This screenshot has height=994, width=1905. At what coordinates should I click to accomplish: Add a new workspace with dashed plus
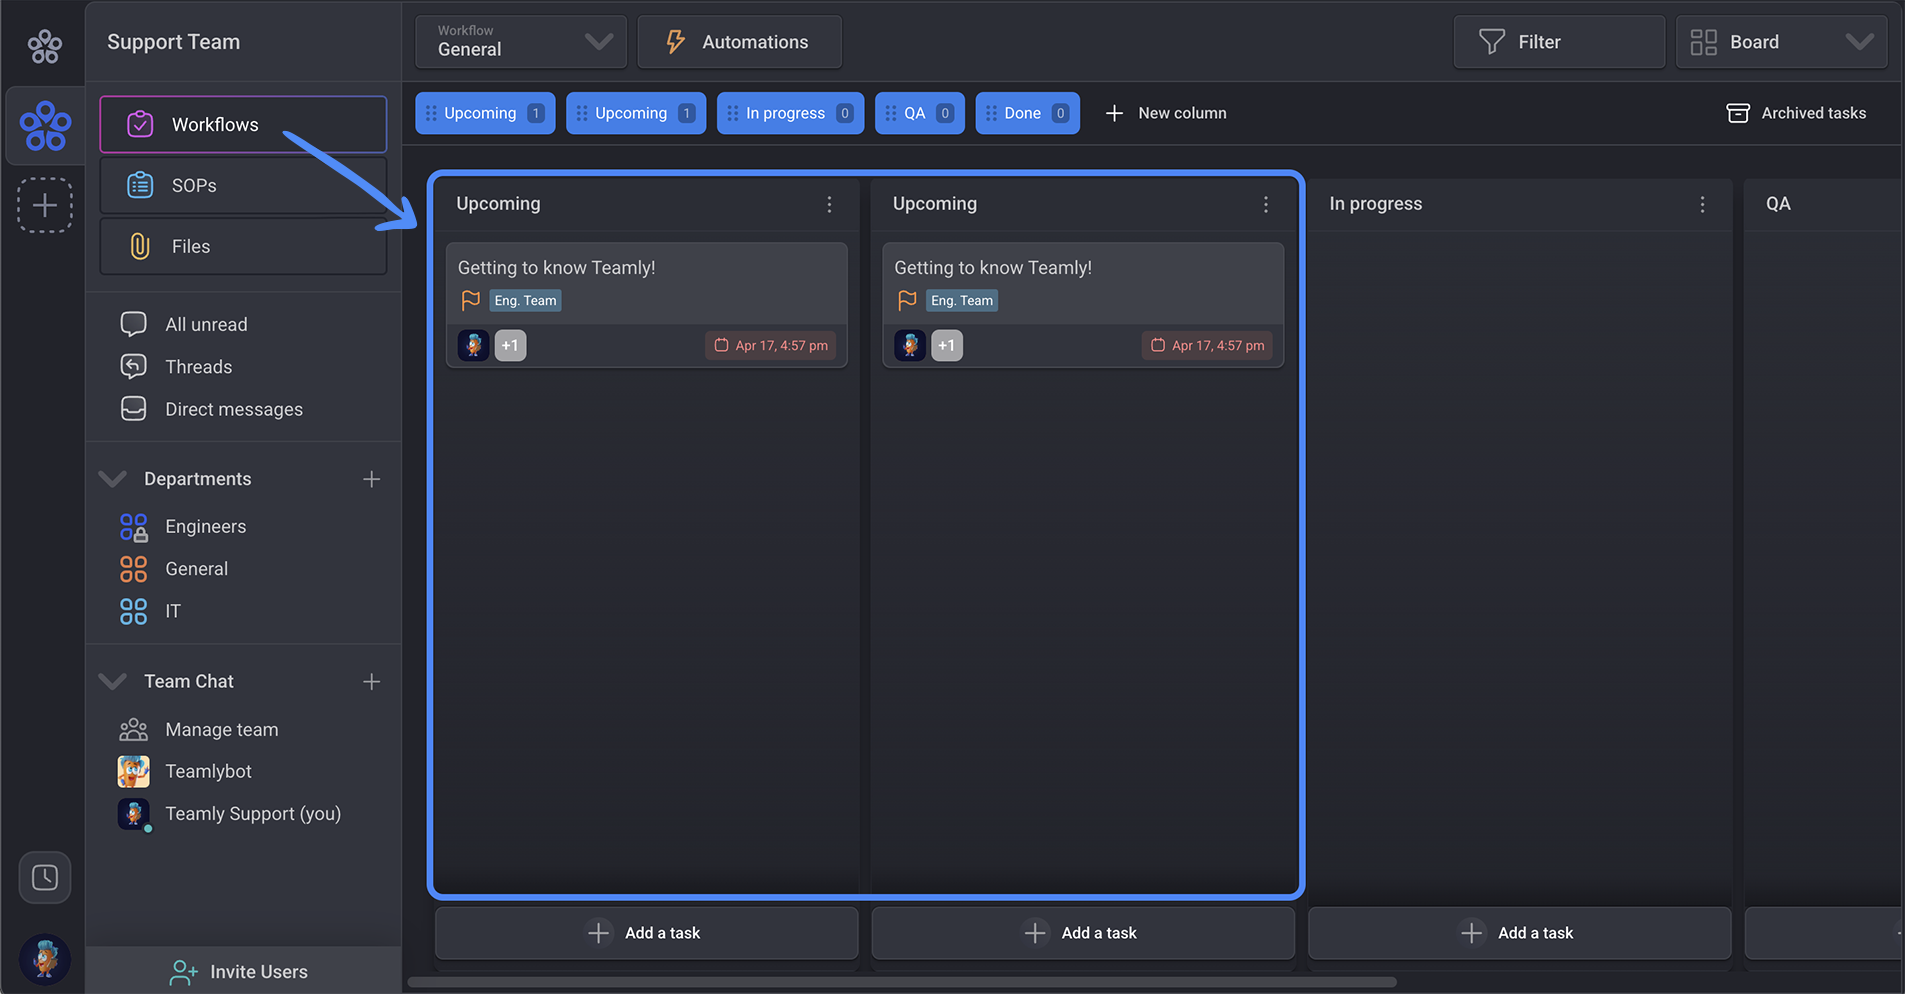click(x=45, y=205)
